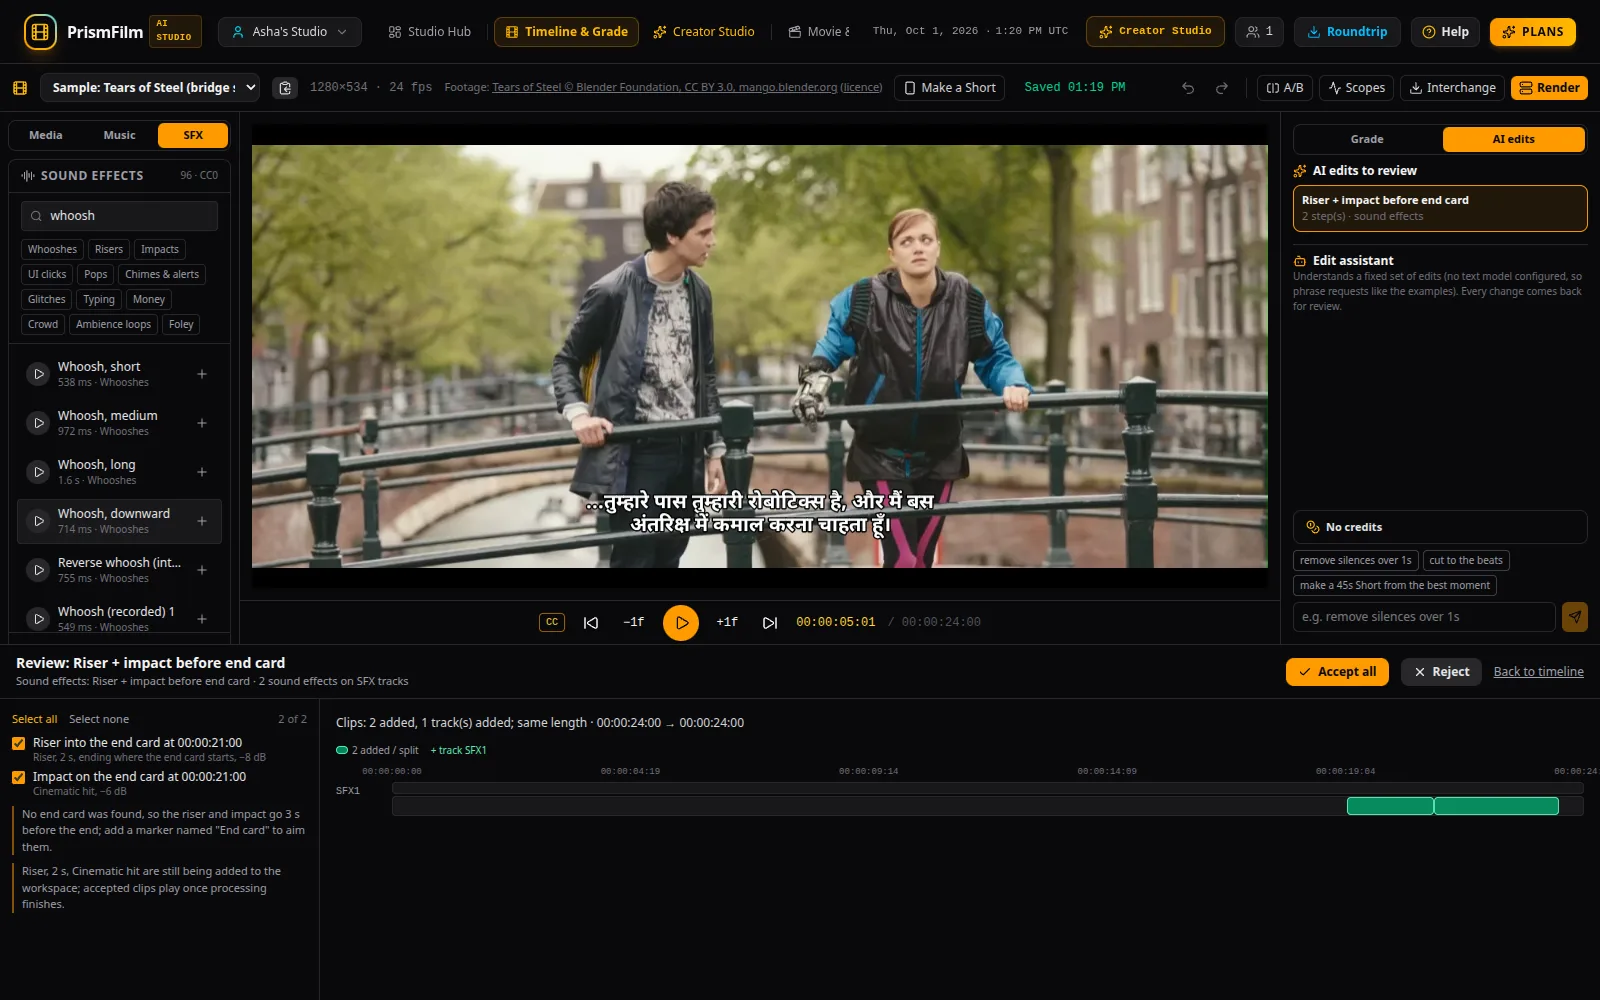Open the Studio Hub tab

coord(429,32)
